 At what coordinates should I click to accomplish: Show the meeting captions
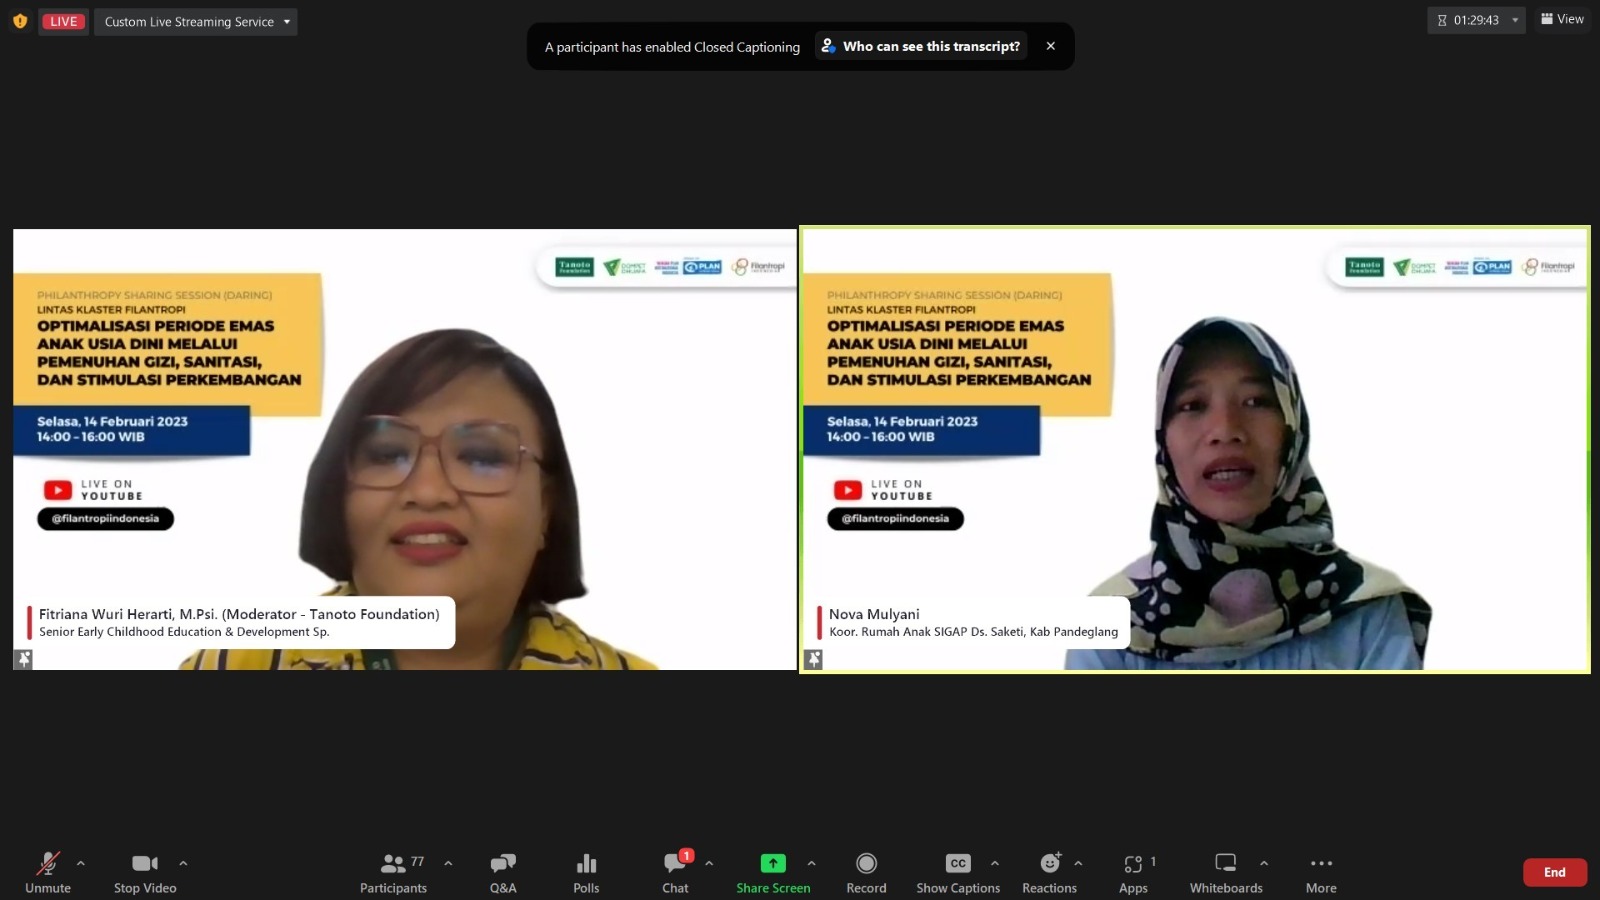tap(957, 871)
